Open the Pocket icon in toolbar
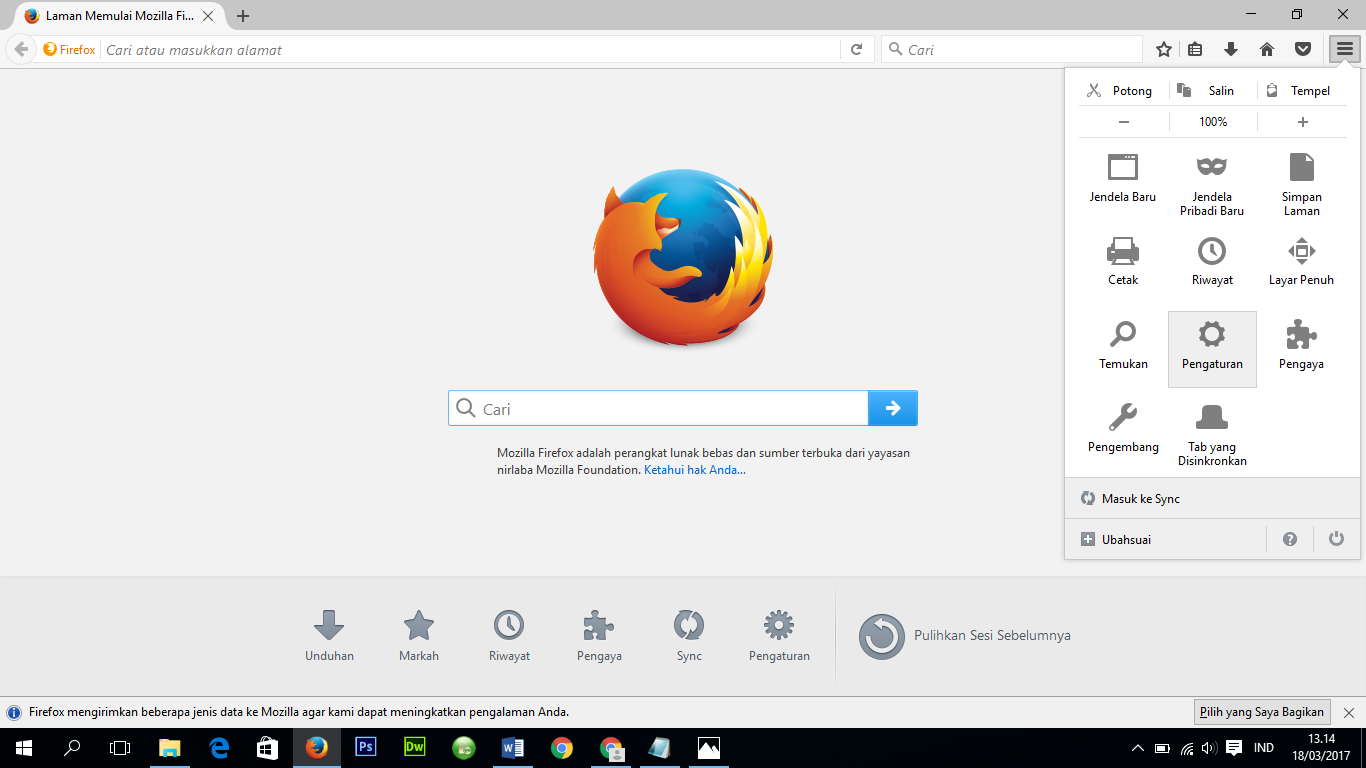Image resolution: width=1366 pixels, height=768 pixels. pos(1303,49)
